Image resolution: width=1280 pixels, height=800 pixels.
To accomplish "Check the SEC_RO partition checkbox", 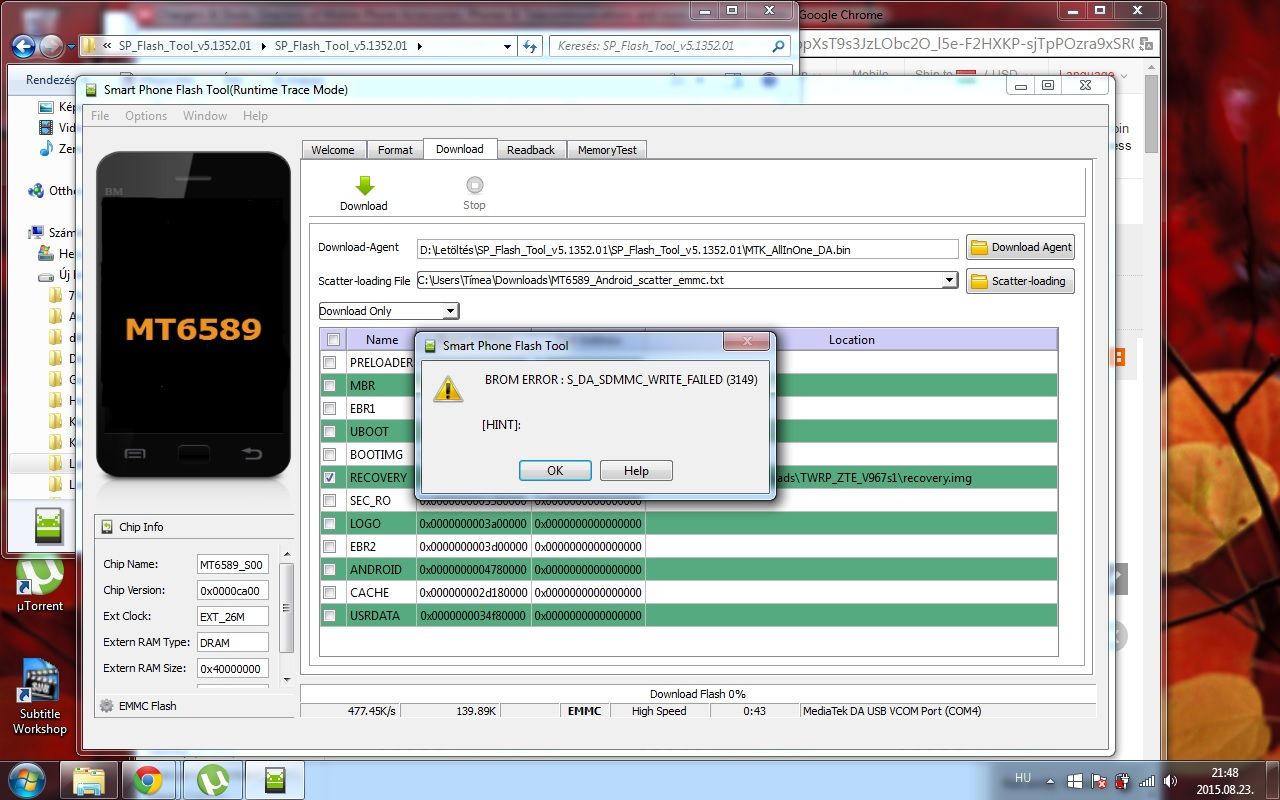I will pos(329,500).
